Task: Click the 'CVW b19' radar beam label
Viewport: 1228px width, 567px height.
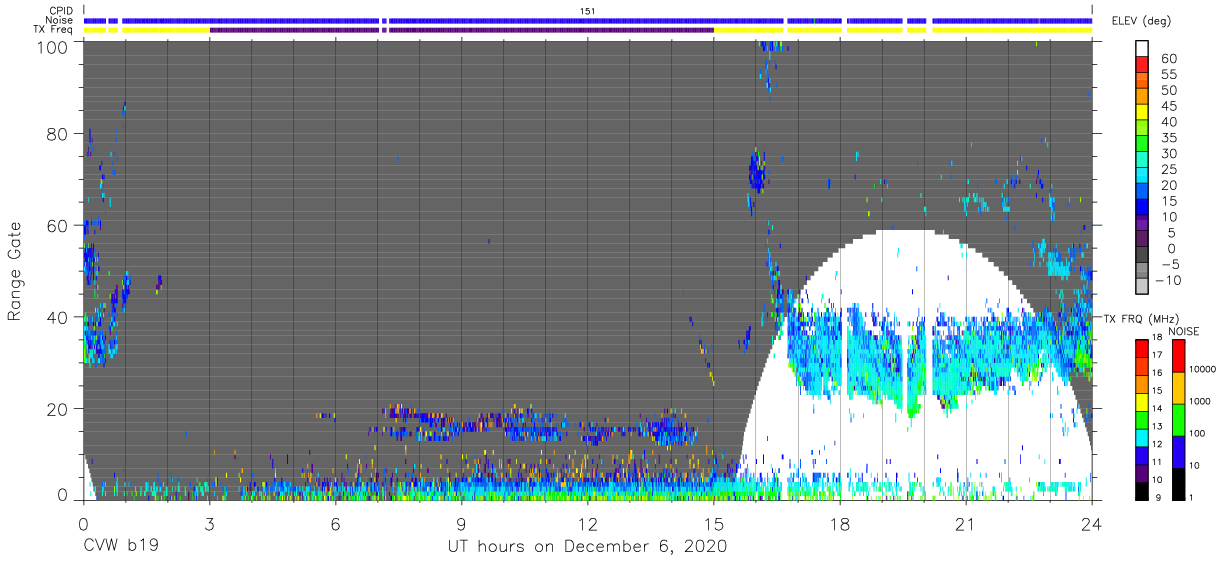Action: point(120,547)
